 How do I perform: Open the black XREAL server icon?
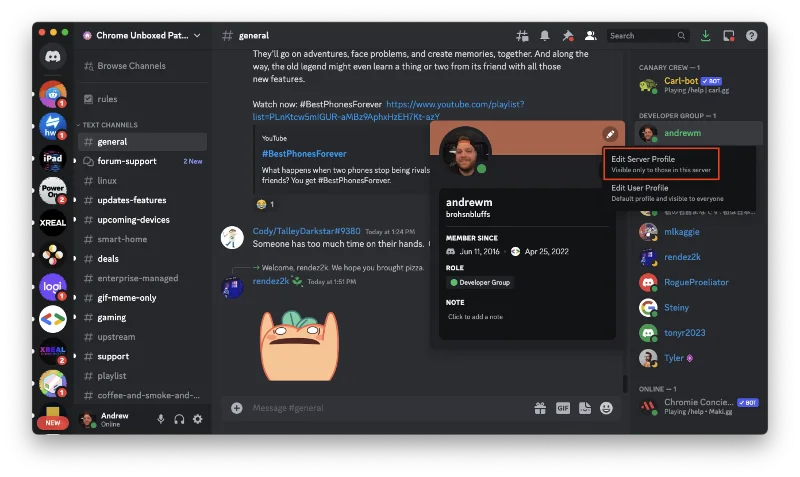[x=53, y=223]
